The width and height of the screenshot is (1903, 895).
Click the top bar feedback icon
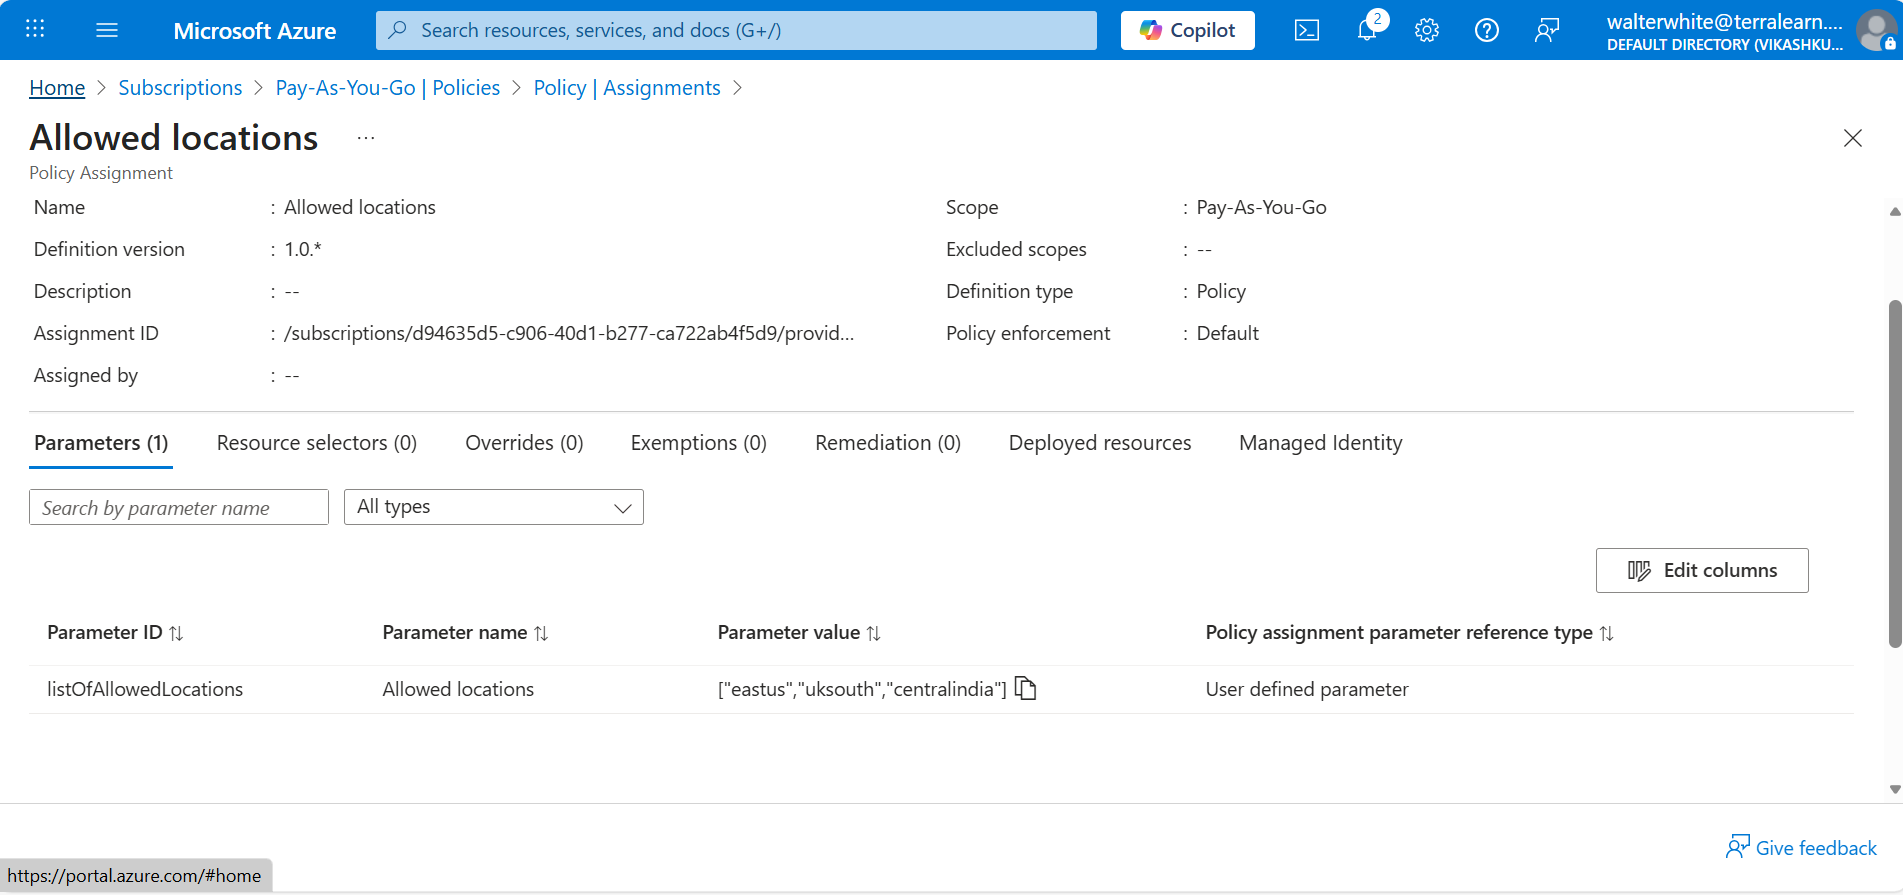tap(1547, 30)
